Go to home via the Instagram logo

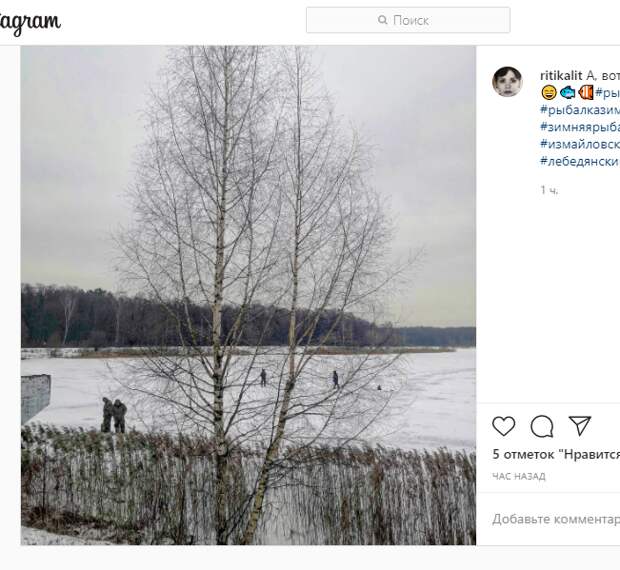[x=30, y=22]
